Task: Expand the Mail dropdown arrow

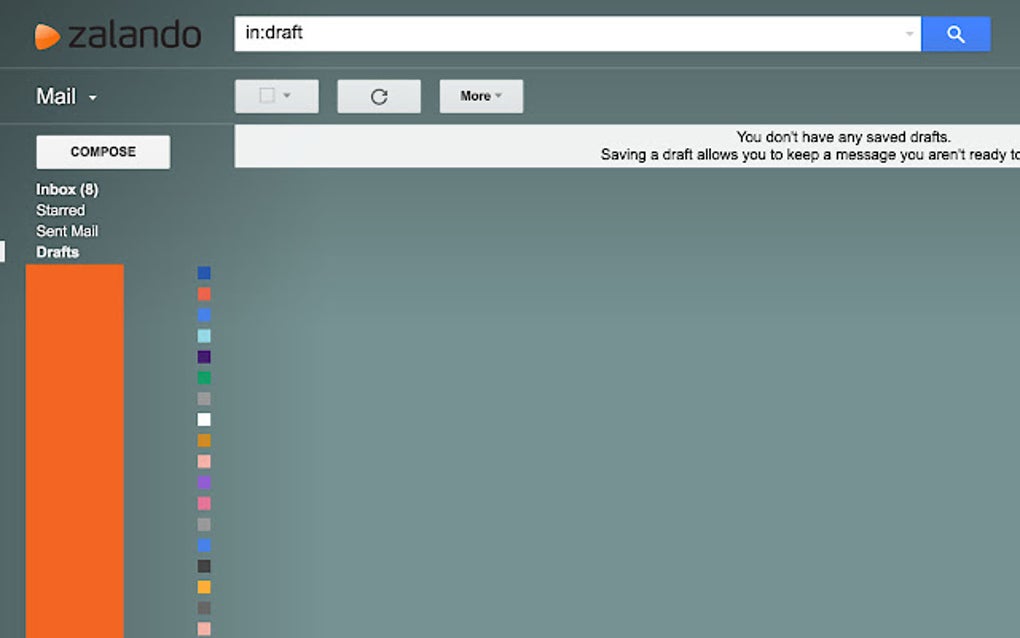Action: pos(91,98)
